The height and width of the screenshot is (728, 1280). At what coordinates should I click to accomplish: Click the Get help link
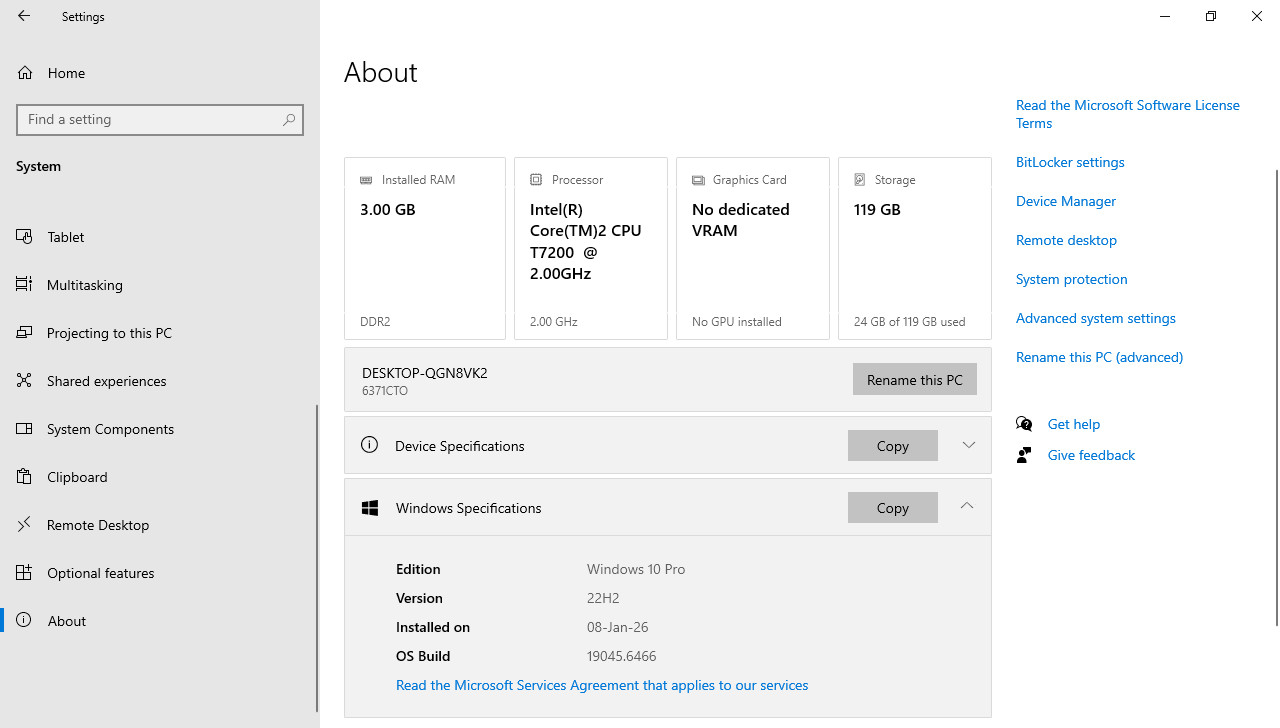pyautogui.click(x=1074, y=424)
